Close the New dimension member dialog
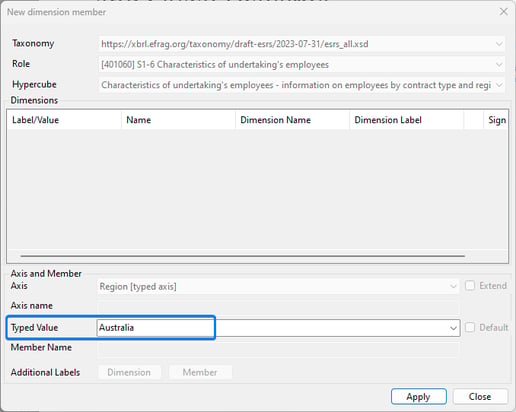Screen dimensions: 516x412 point(503,12)
